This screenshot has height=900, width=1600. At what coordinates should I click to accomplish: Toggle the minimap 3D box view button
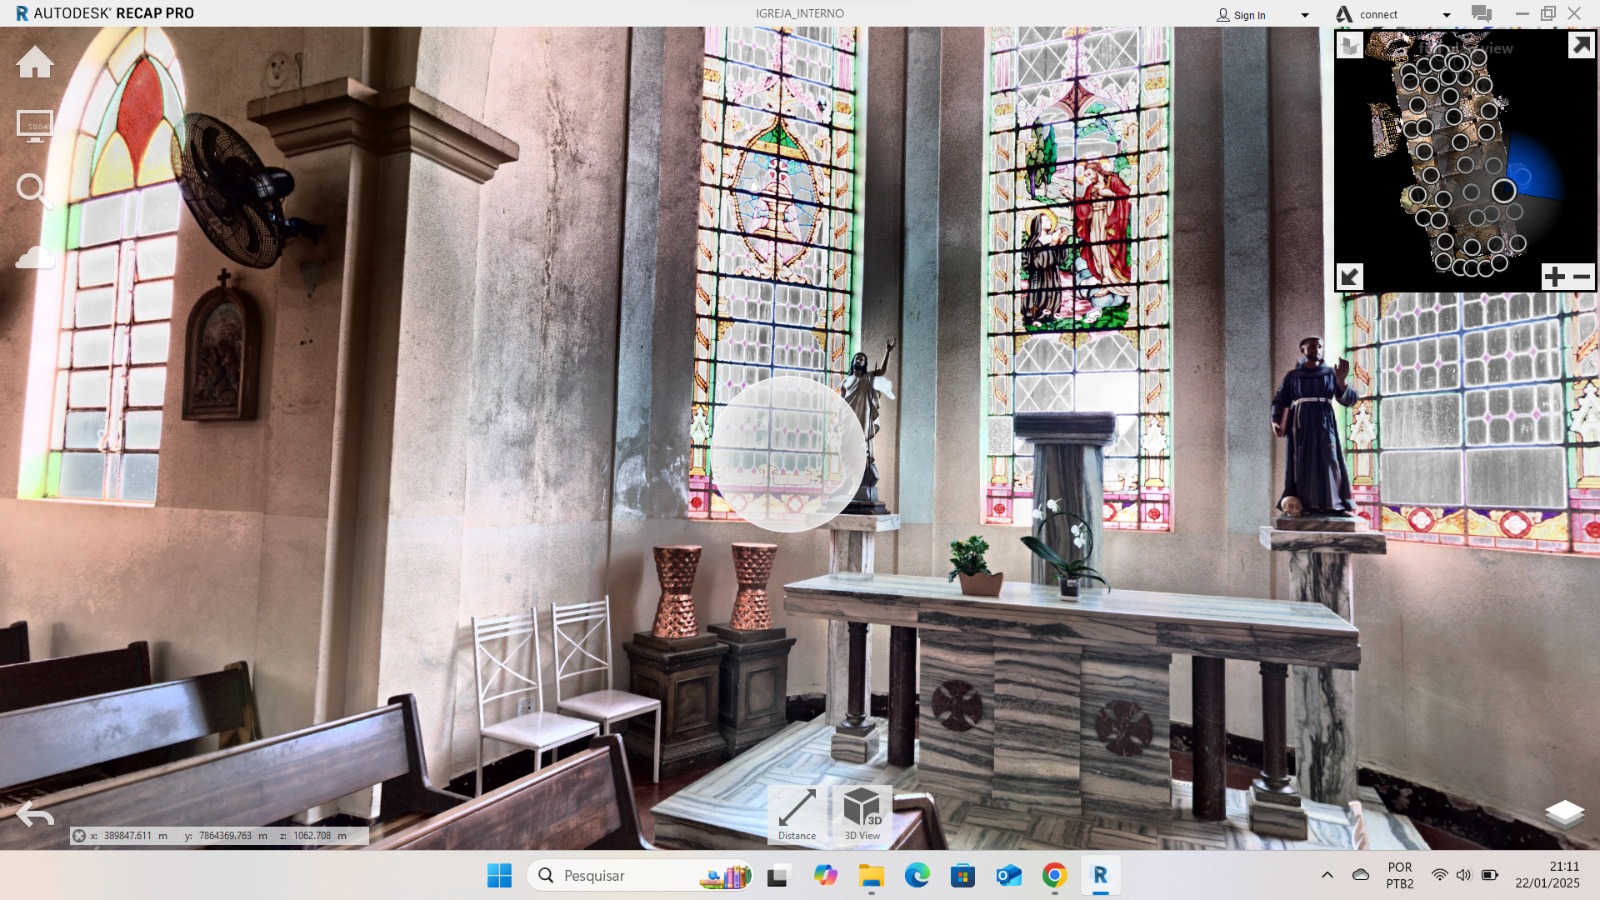coord(1350,45)
